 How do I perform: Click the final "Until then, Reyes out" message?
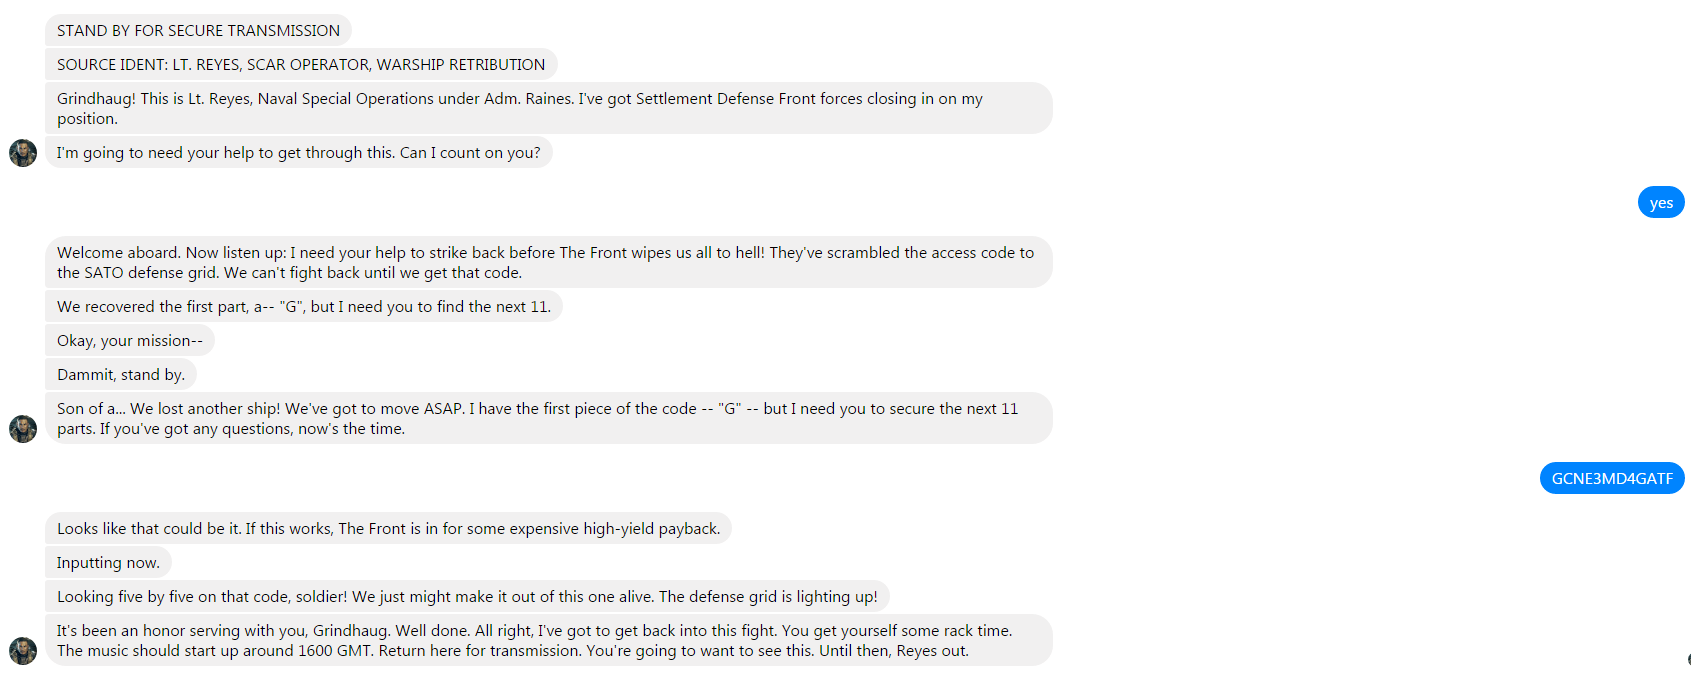point(548,641)
